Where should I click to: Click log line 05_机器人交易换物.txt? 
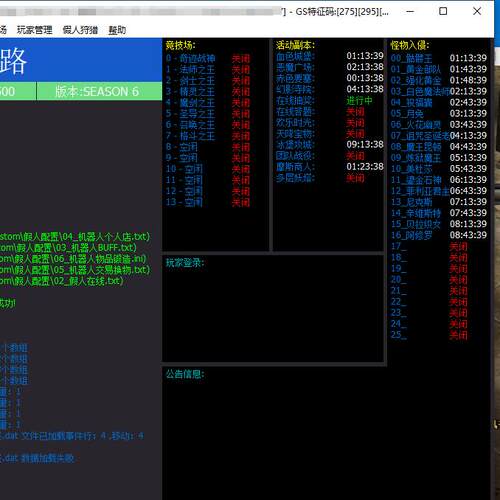coord(75,270)
